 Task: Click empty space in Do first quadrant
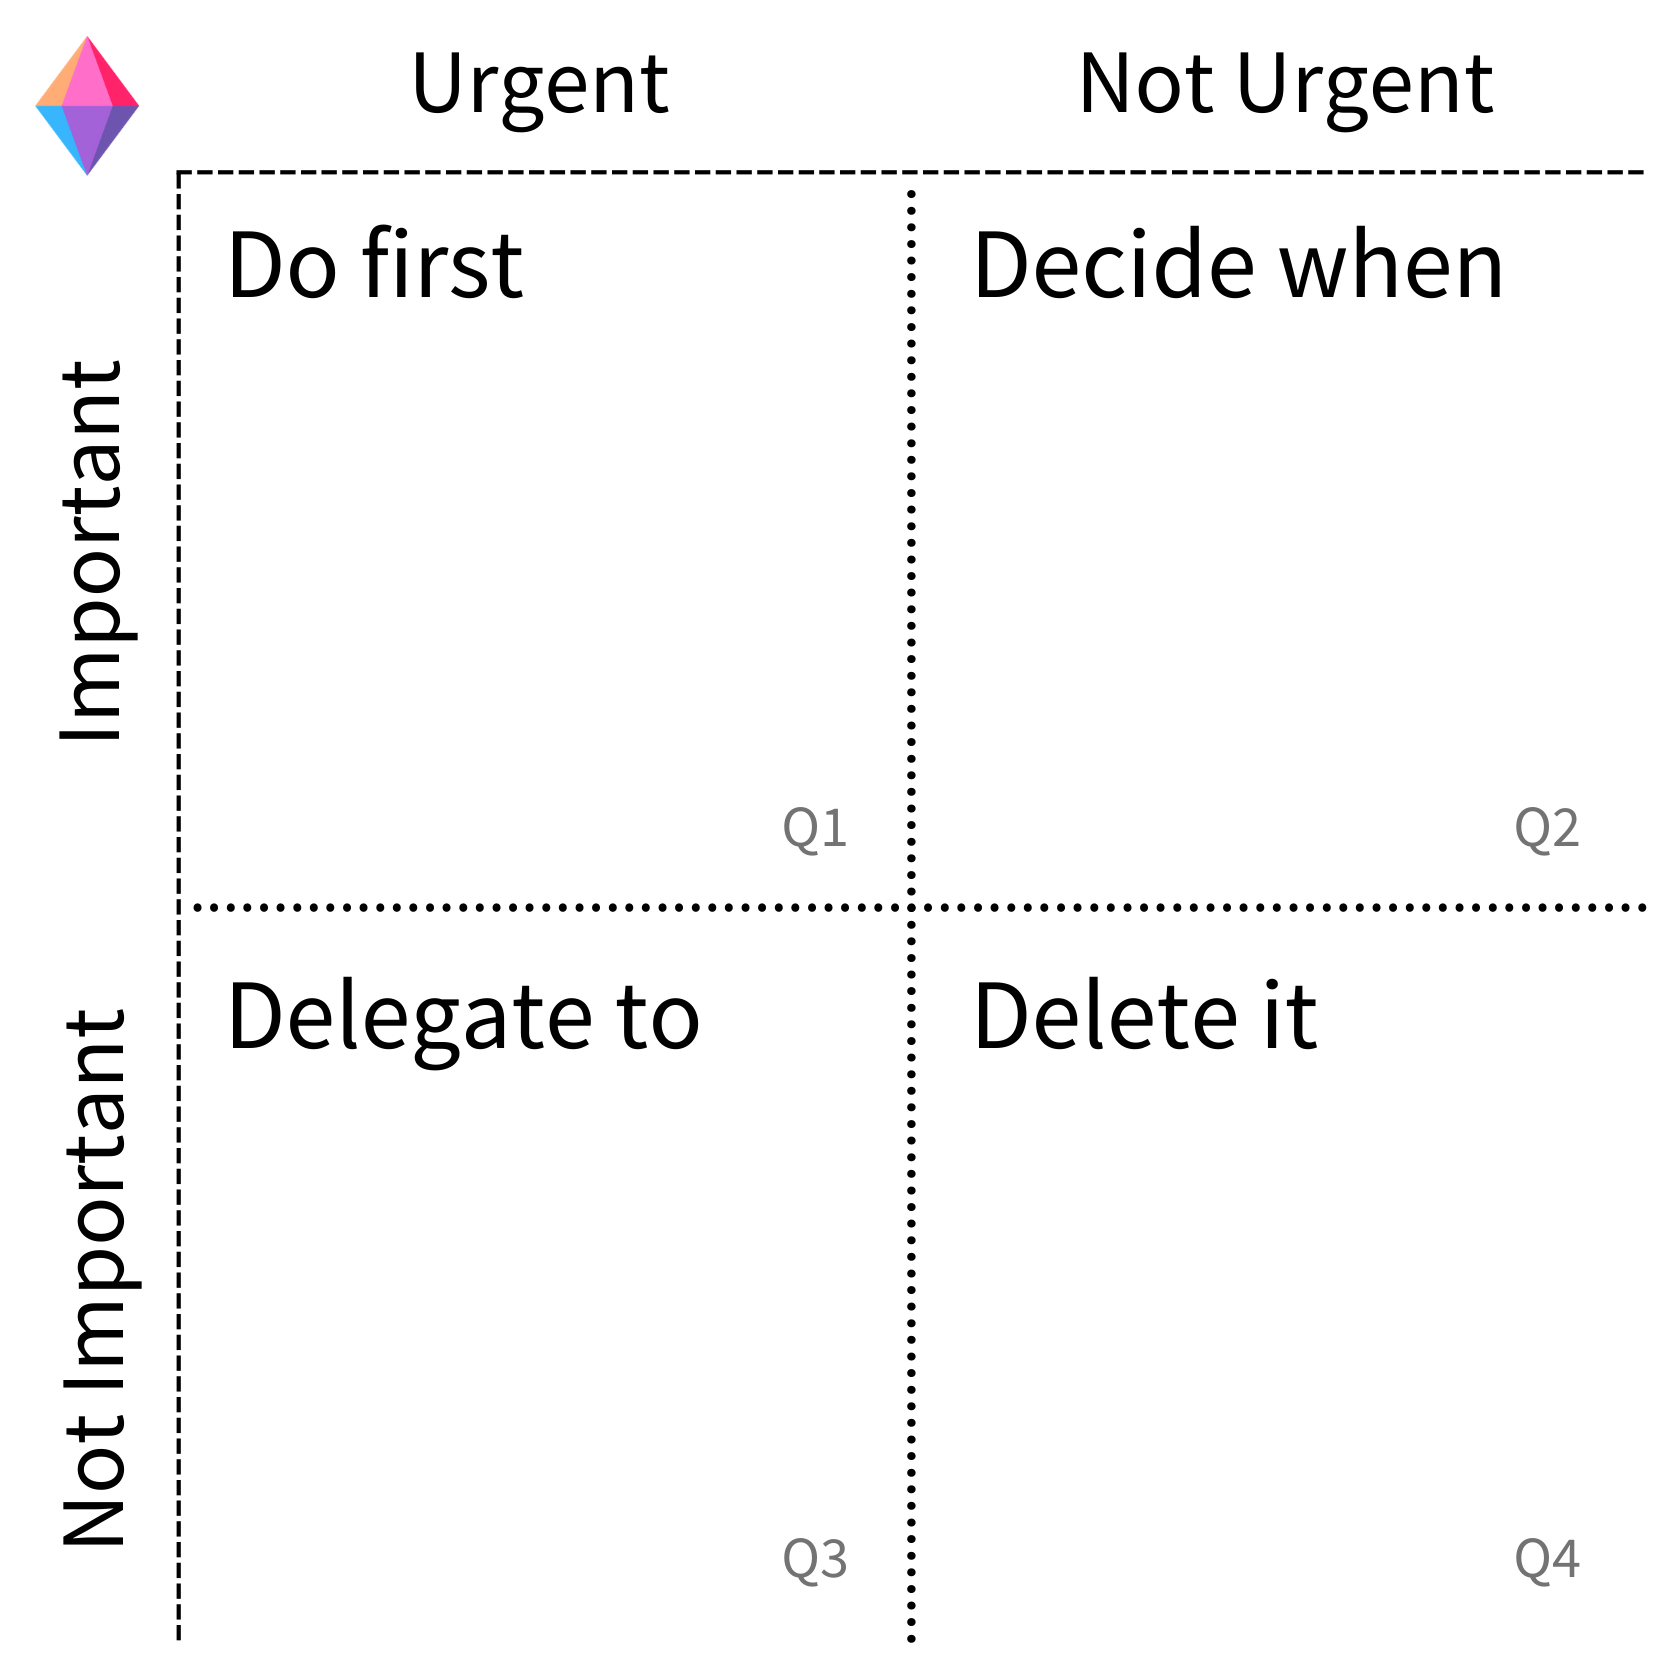(540, 560)
